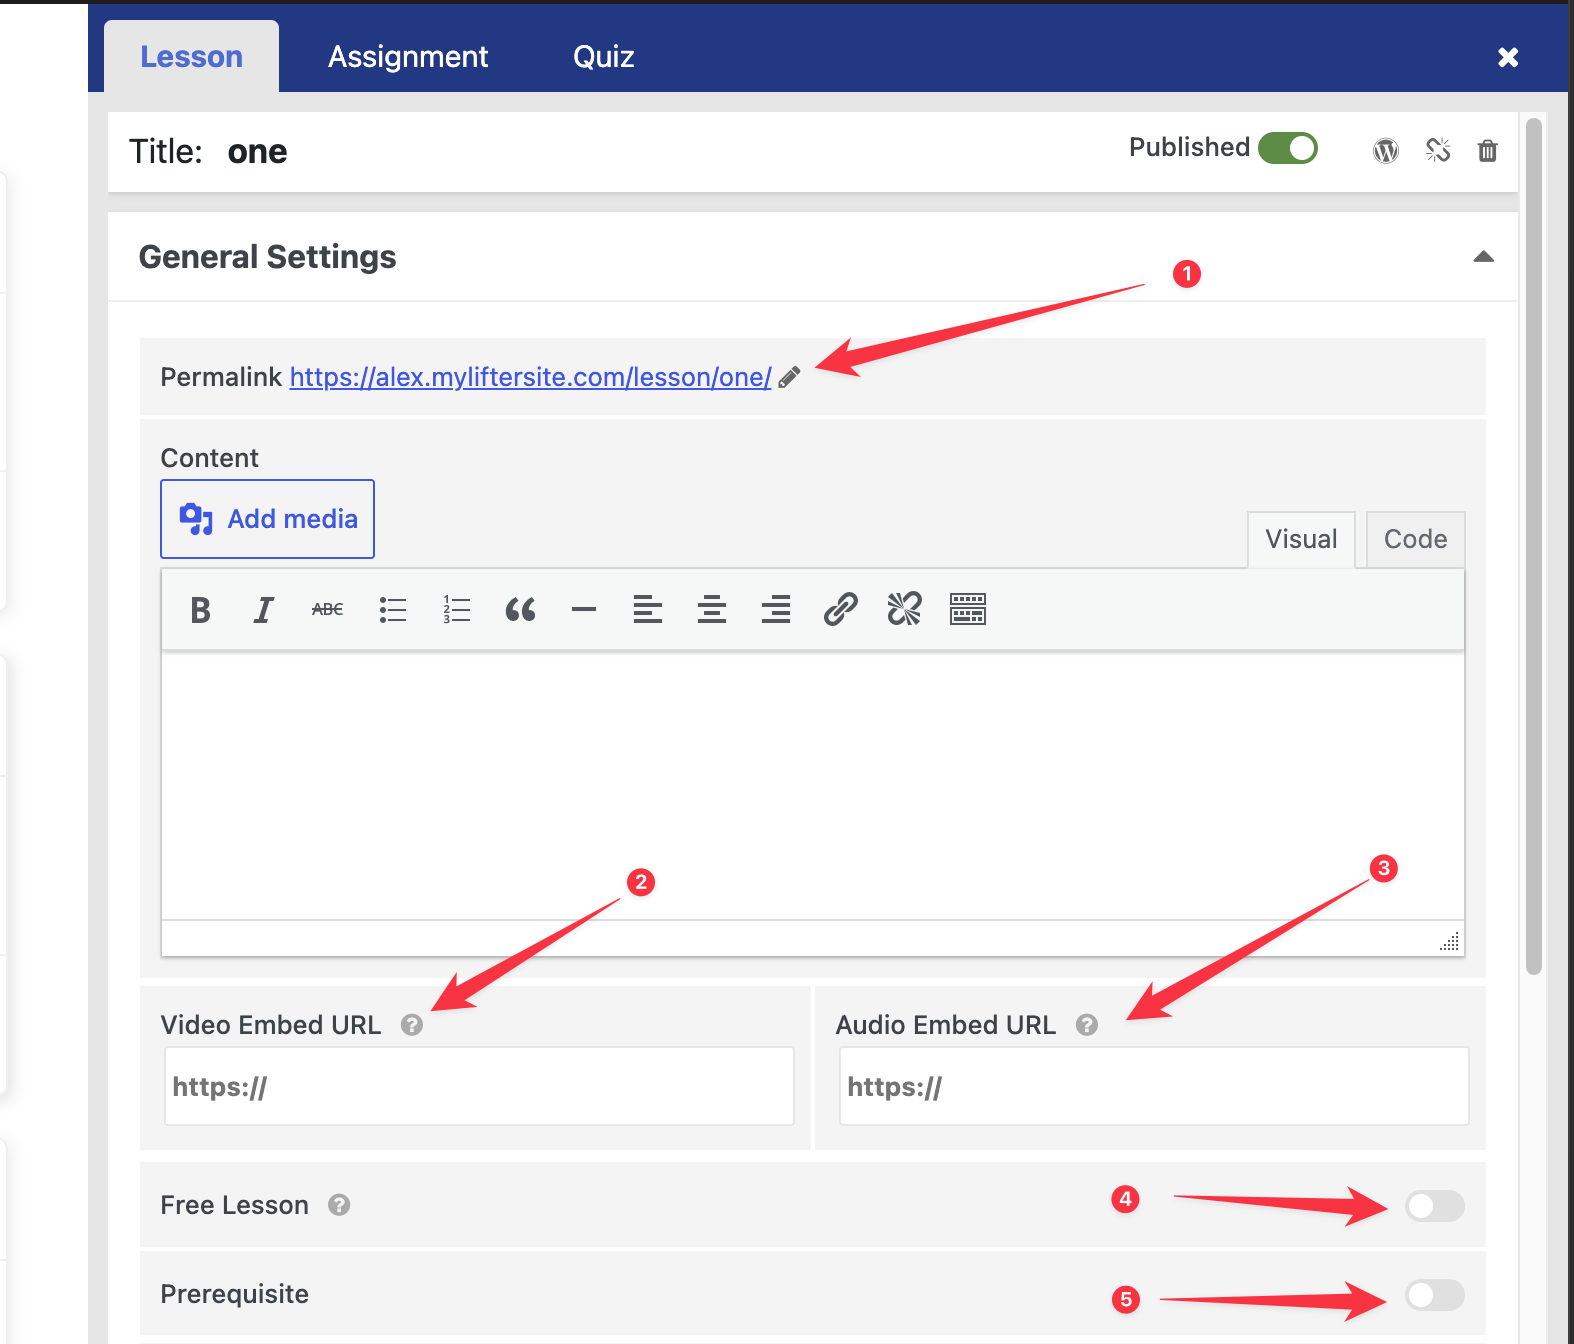Turn off the Published toggle
The height and width of the screenshot is (1344, 1574).
coord(1288,148)
